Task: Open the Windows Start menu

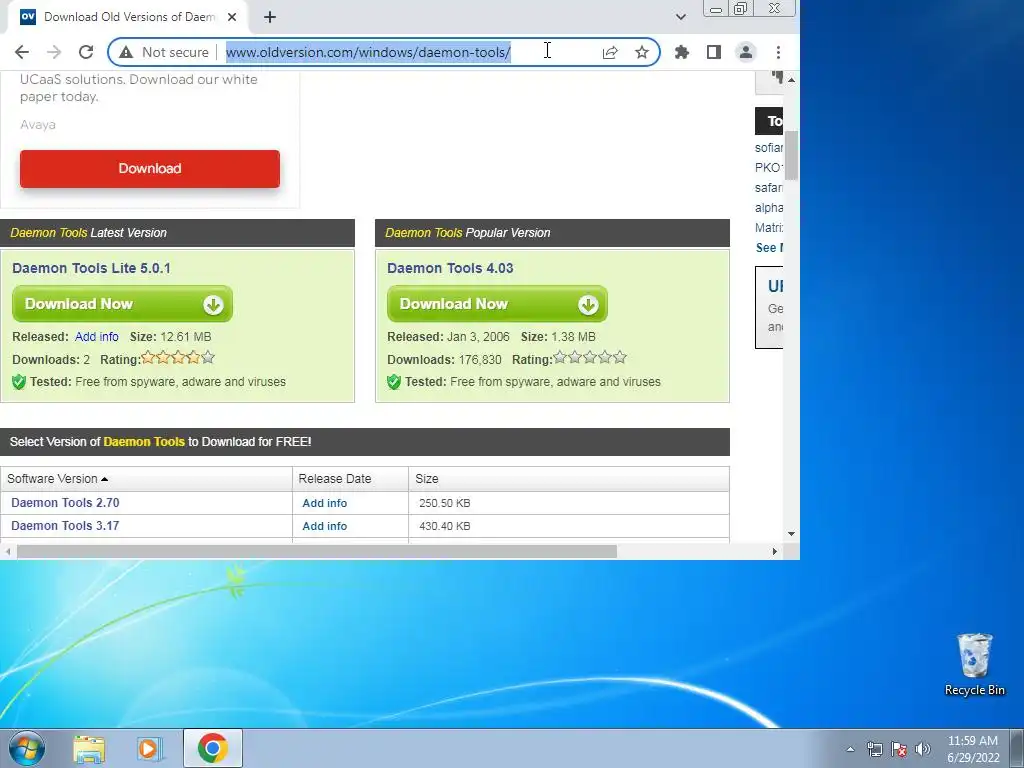Action: point(26,748)
